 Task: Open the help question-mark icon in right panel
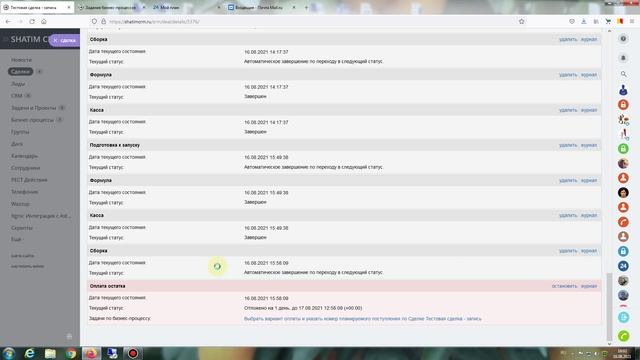click(623, 39)
